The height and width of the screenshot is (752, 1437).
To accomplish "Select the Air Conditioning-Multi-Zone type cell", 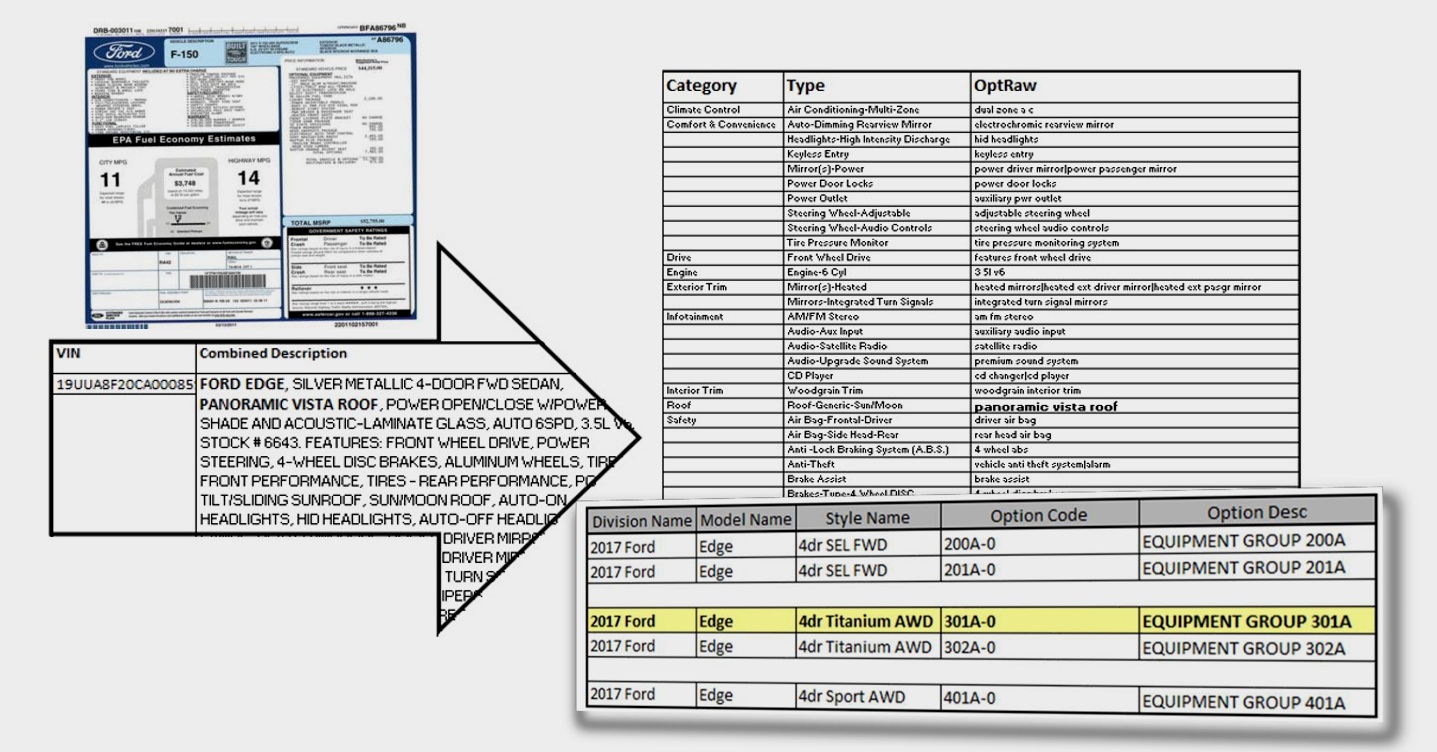I will tap(875, 109).
